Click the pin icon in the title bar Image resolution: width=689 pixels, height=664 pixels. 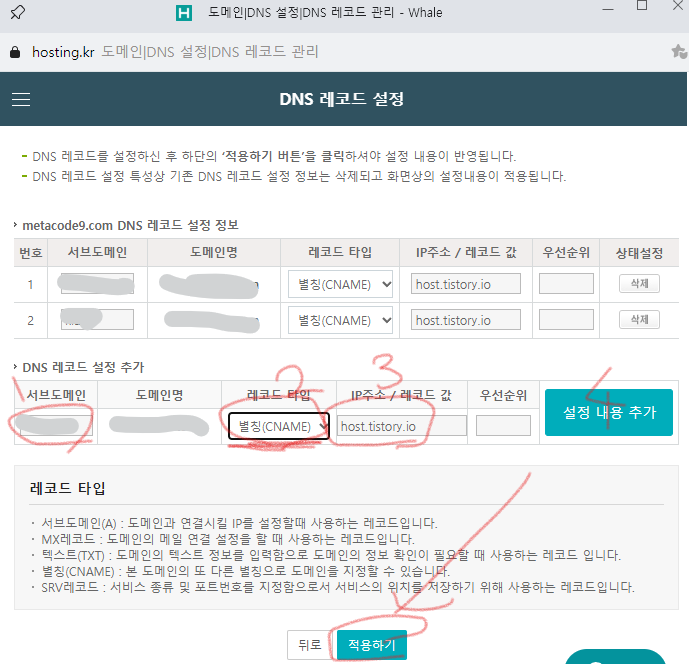[19, 12]
